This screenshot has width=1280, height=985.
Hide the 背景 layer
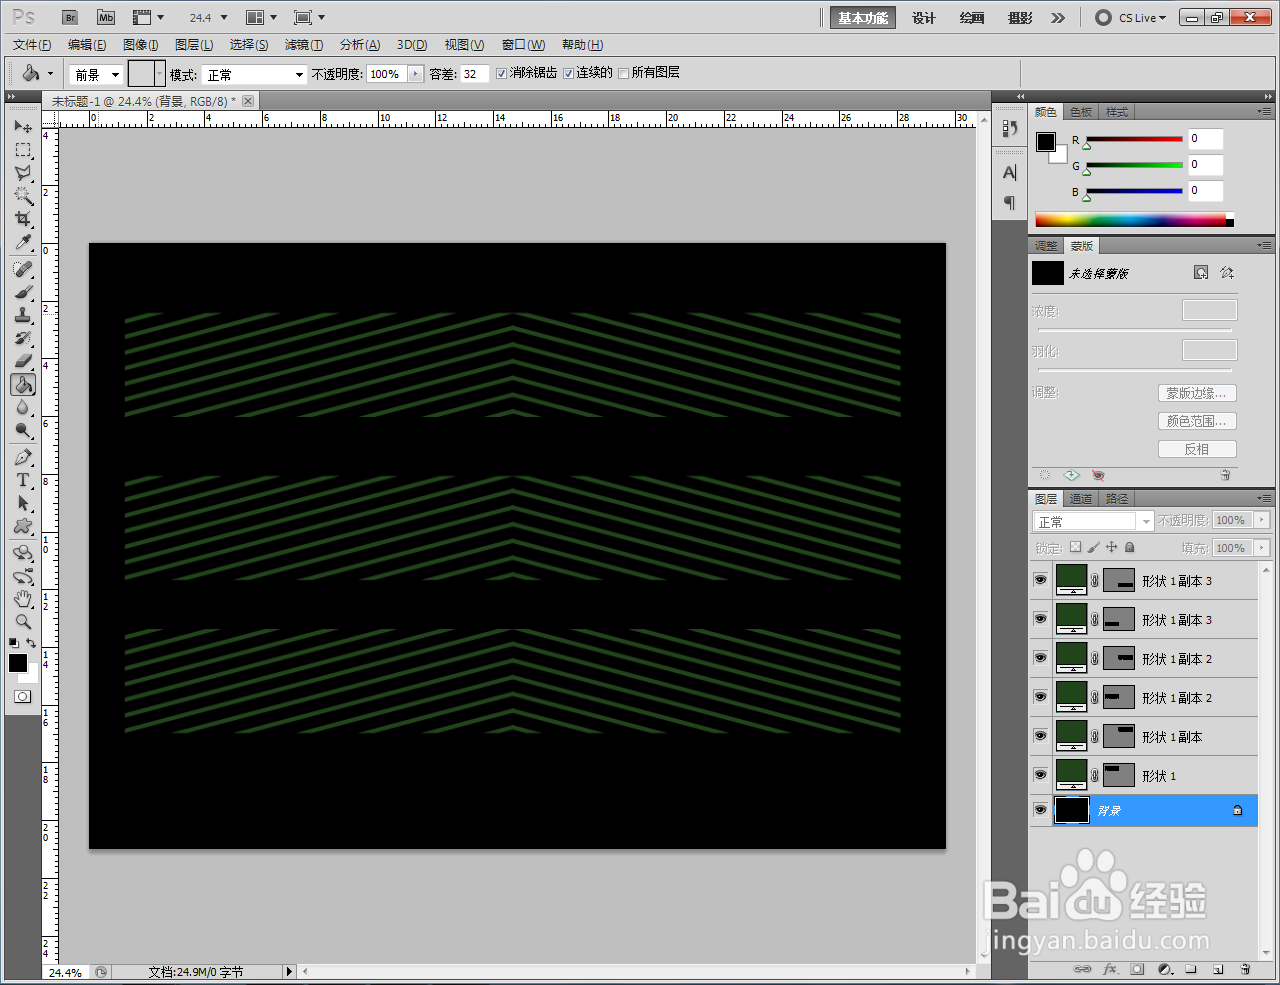click(x=1040, y=810)
